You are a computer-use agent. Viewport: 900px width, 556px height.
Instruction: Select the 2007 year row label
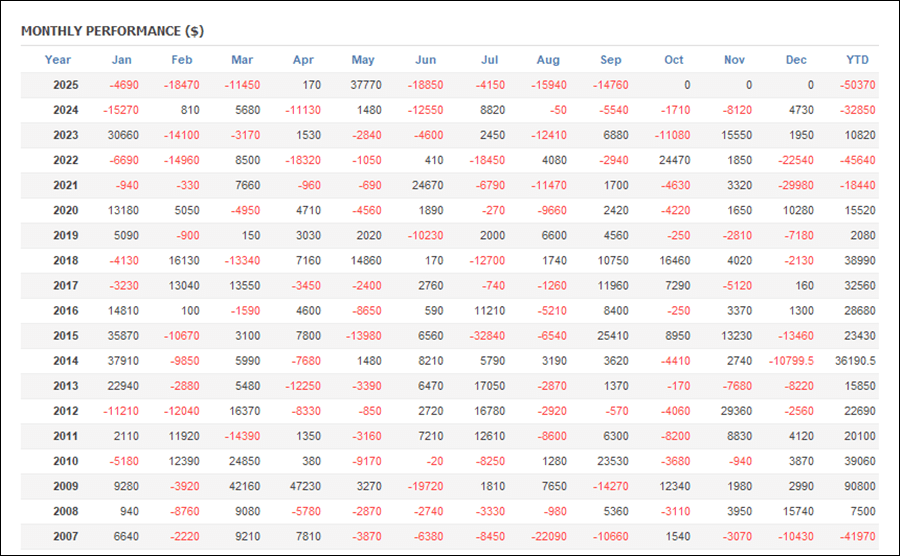click(65, 536)
